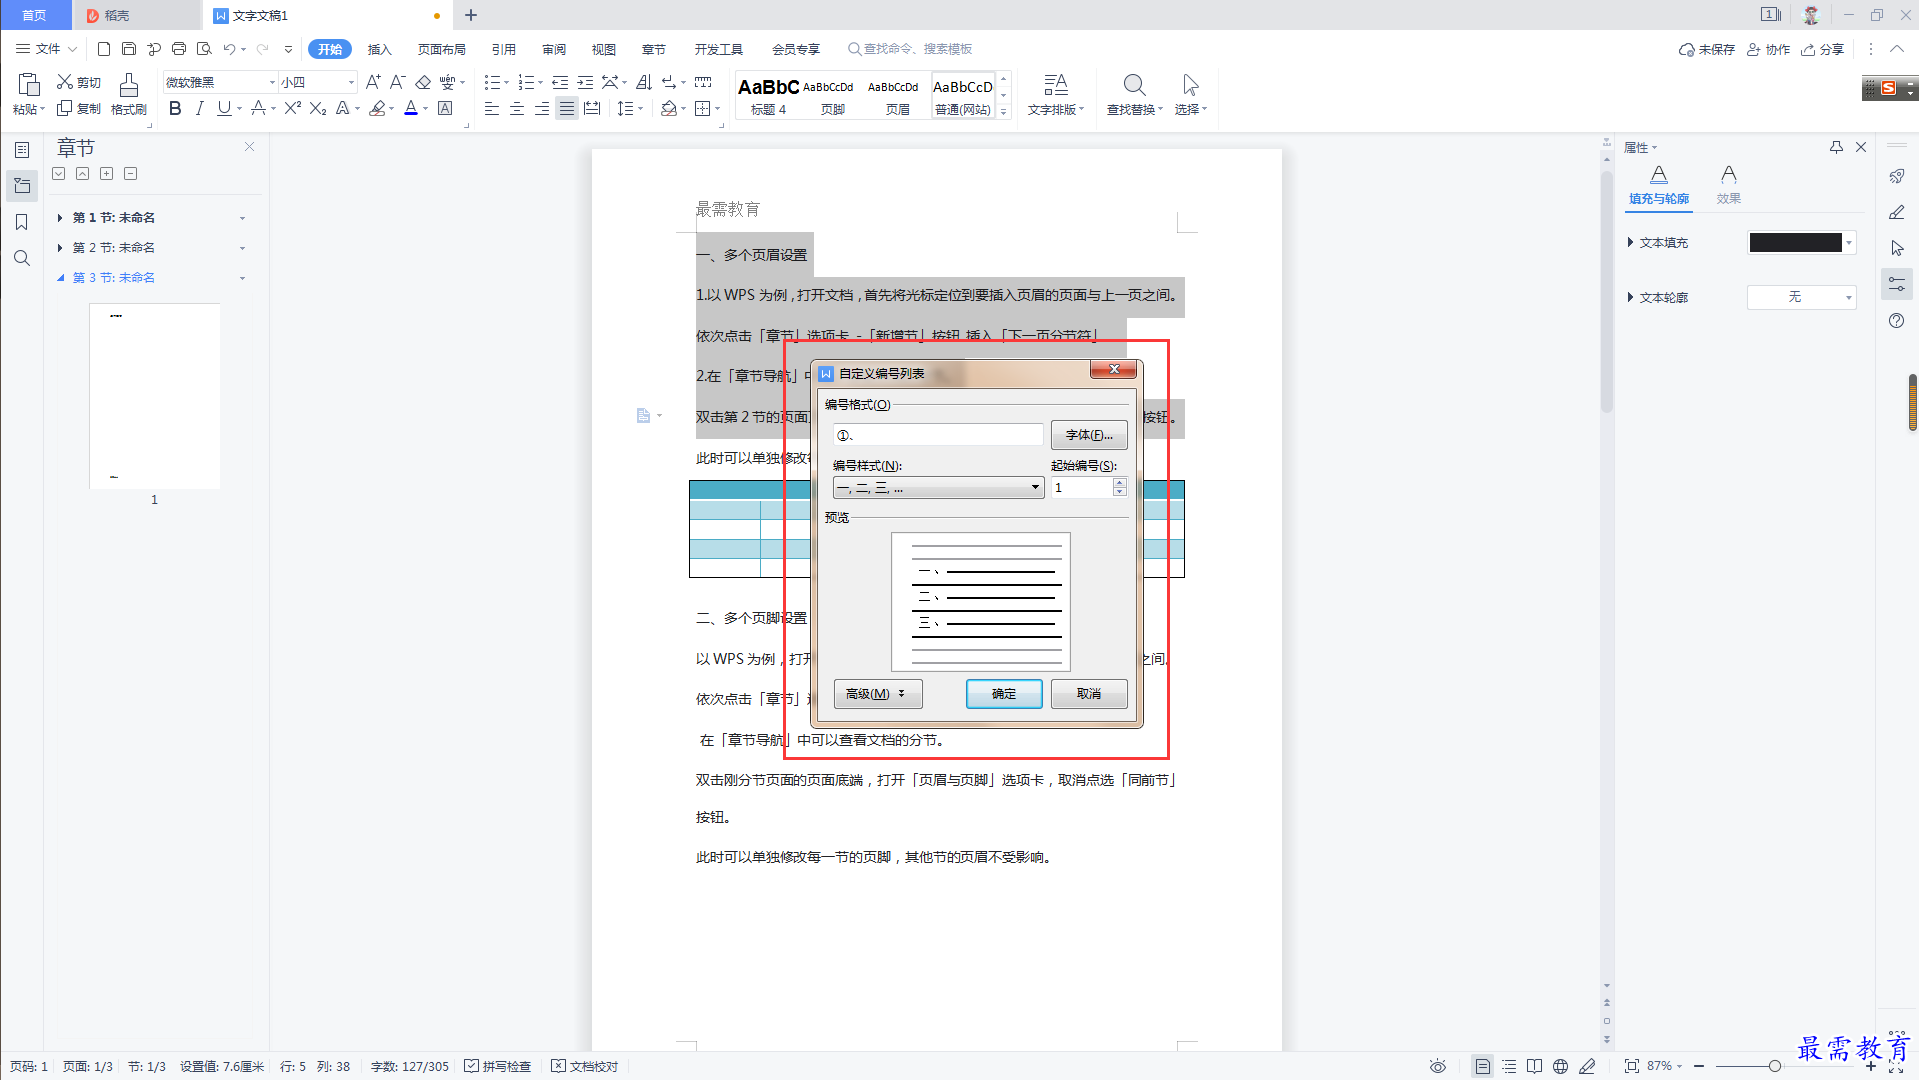Toggle eye protection mode in the status bar
Image resolution: width=1919 pixels, height=1080 pixels.
(1438, 1066)
